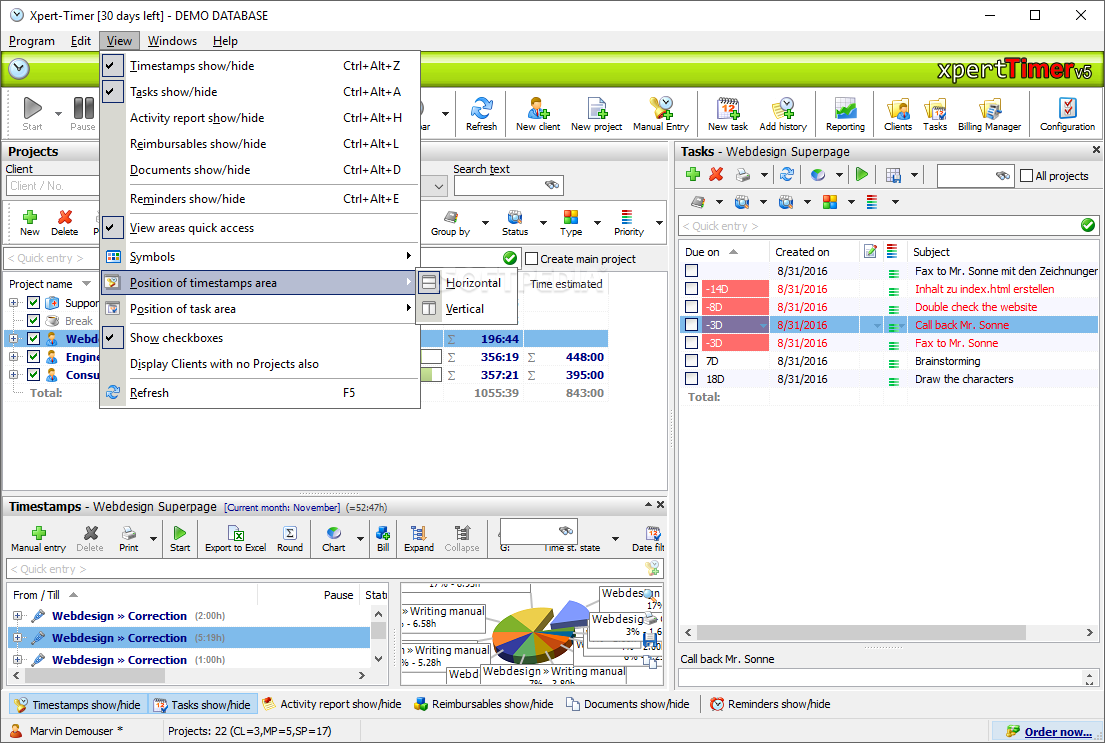This screenshot has width=1105, height=743.
Task: Click the Status filter icon in Projects toolbar
Action: pyautogui.click(x=514, y=223)
